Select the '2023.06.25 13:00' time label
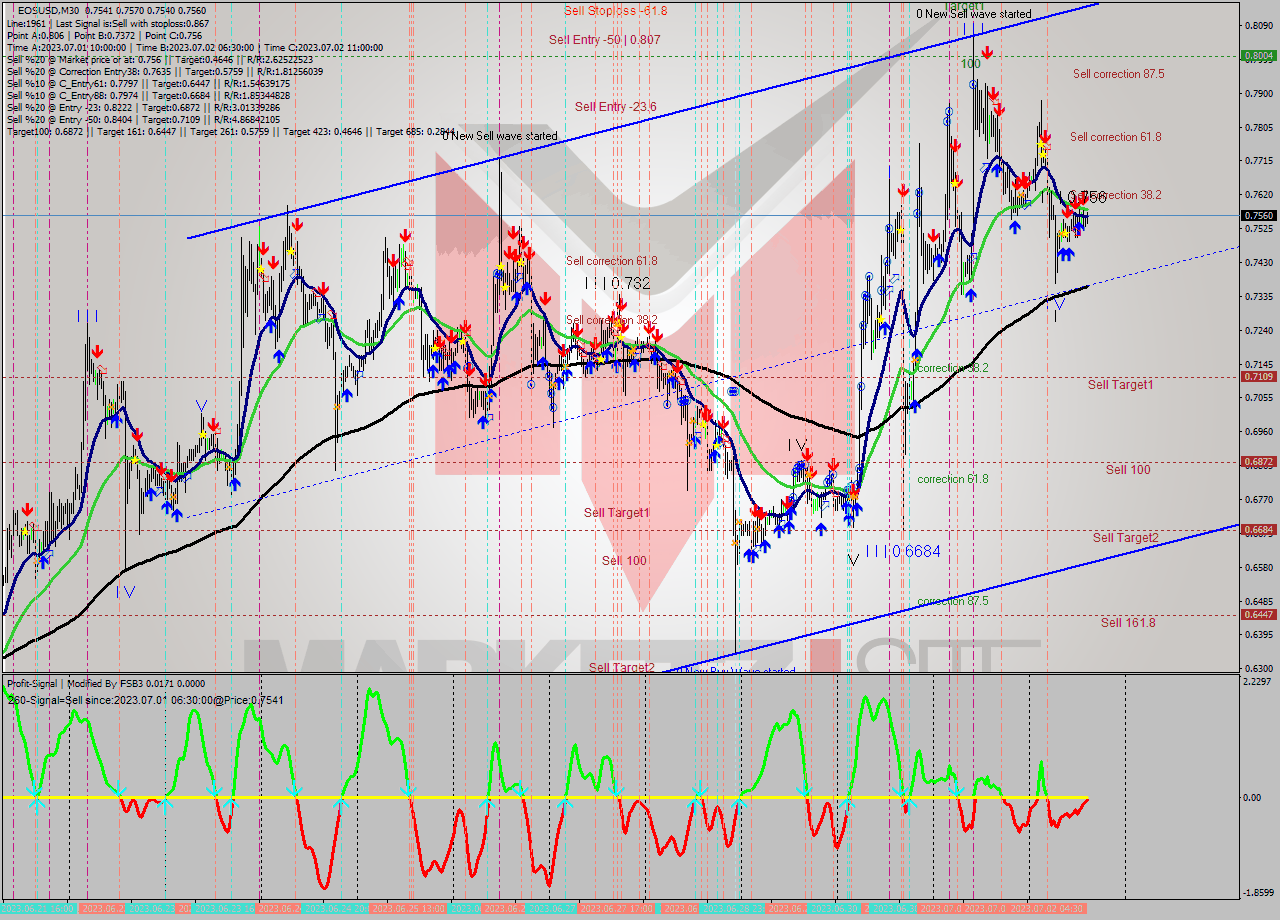Image resolution: width=1280 pixels, height=920 pixels. tap(409, 908)
